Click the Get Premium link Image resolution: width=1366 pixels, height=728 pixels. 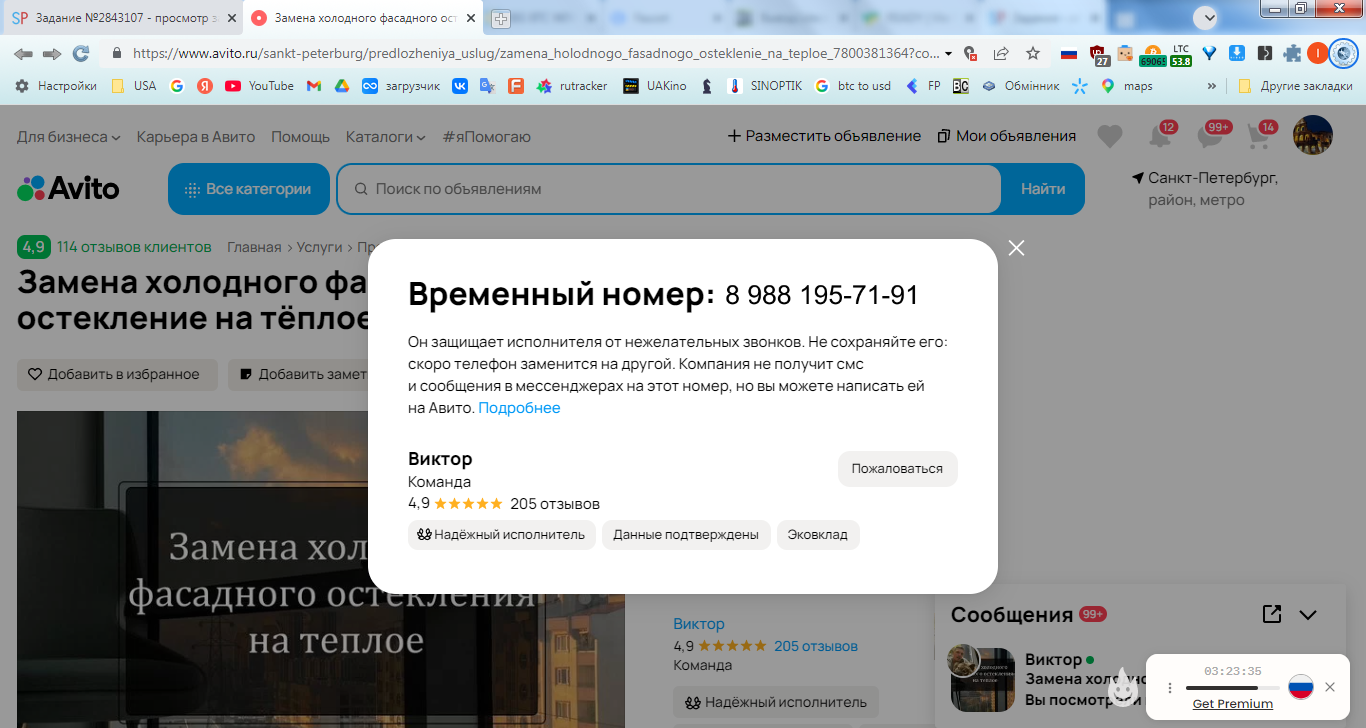[x=1233, y=704]
